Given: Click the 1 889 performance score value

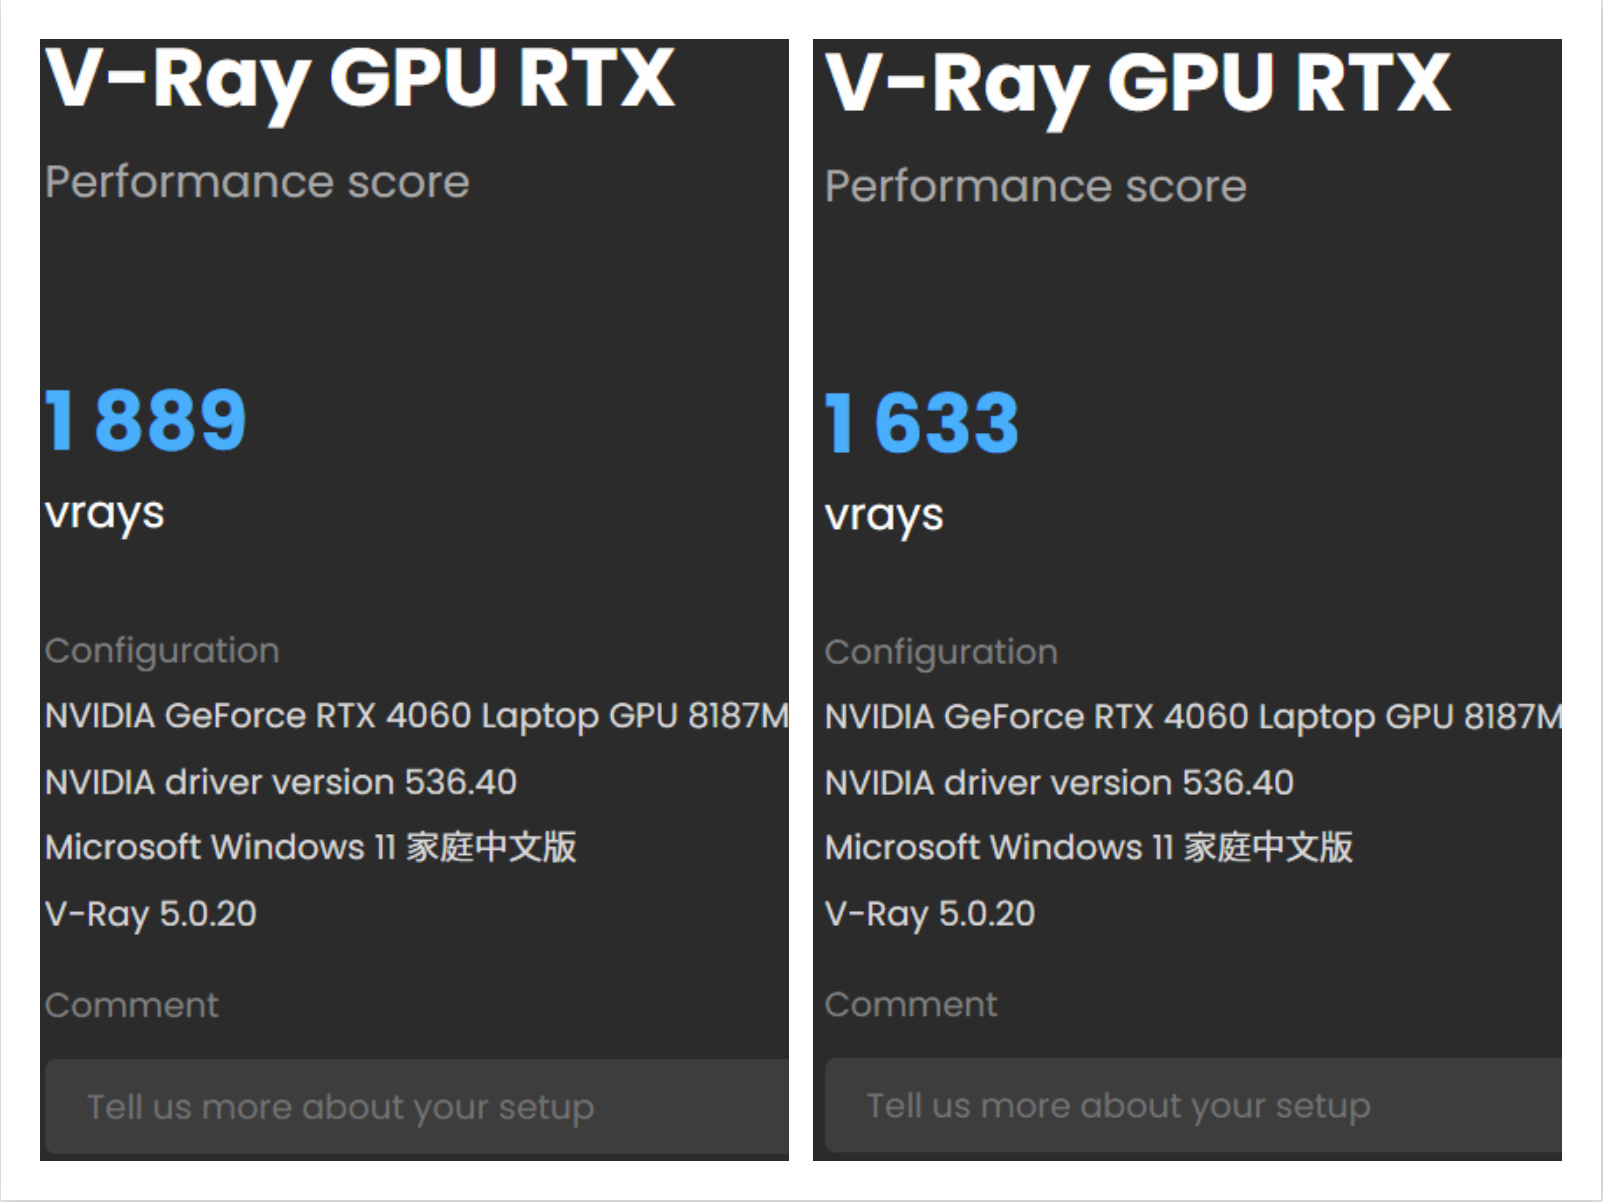Looking at the screenshot, I should point(146,420).
